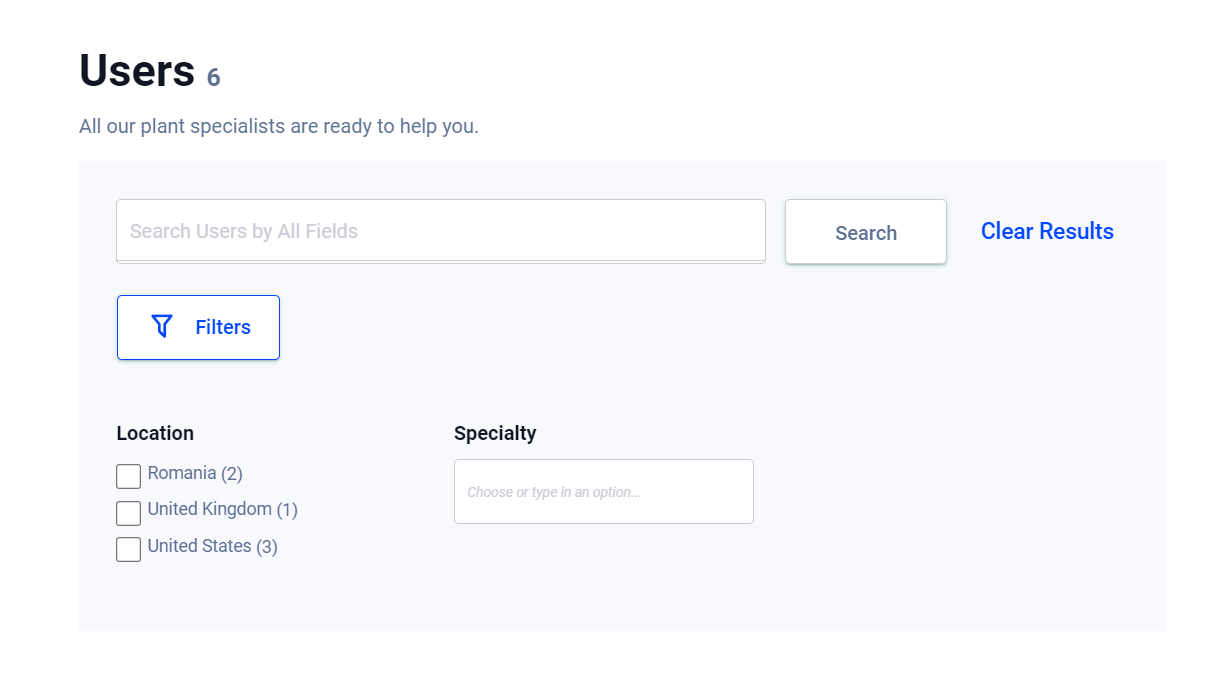Click empty area right of Specialty dropdown
Screen dimensions: 1226x673
point(950,491)
